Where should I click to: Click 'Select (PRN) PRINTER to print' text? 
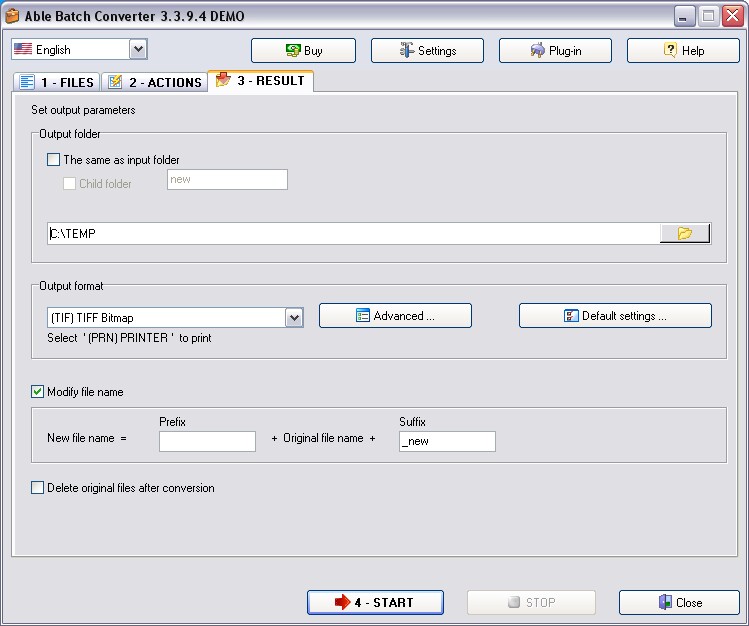tap(129, 338)
